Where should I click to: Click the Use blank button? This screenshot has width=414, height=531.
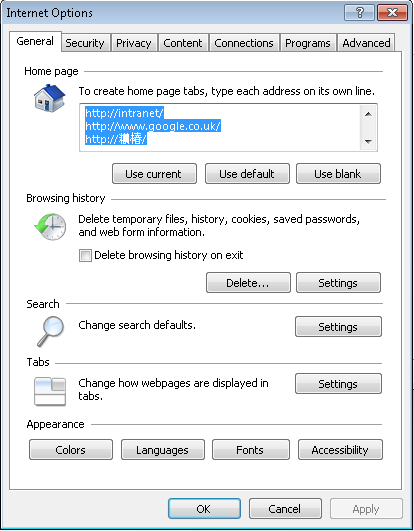(338, 174)
